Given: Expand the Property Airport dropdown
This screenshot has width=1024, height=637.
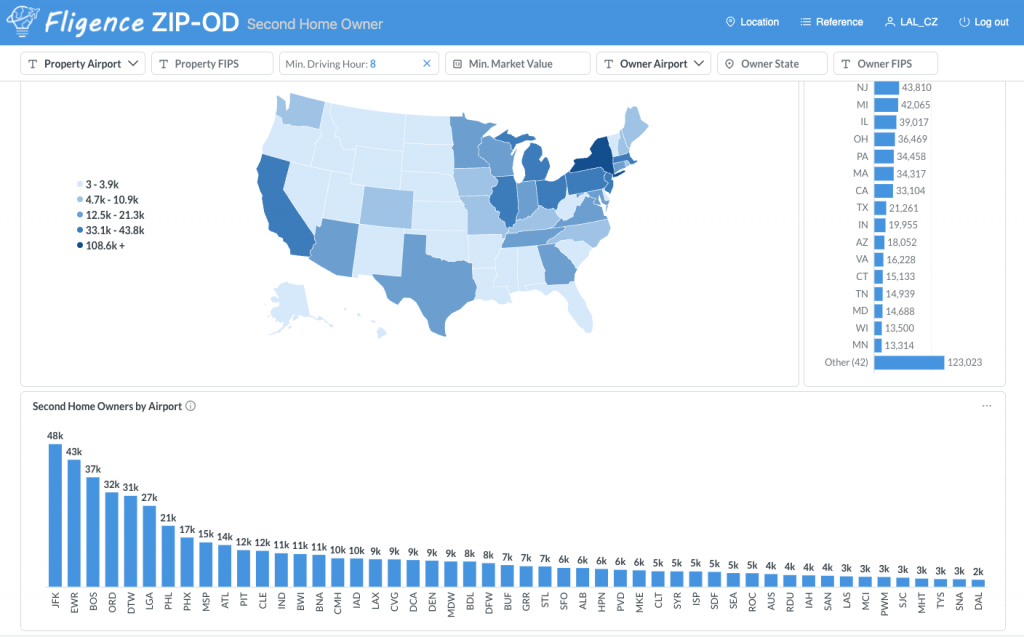Looking at the screenshot, I should point(83,63).
